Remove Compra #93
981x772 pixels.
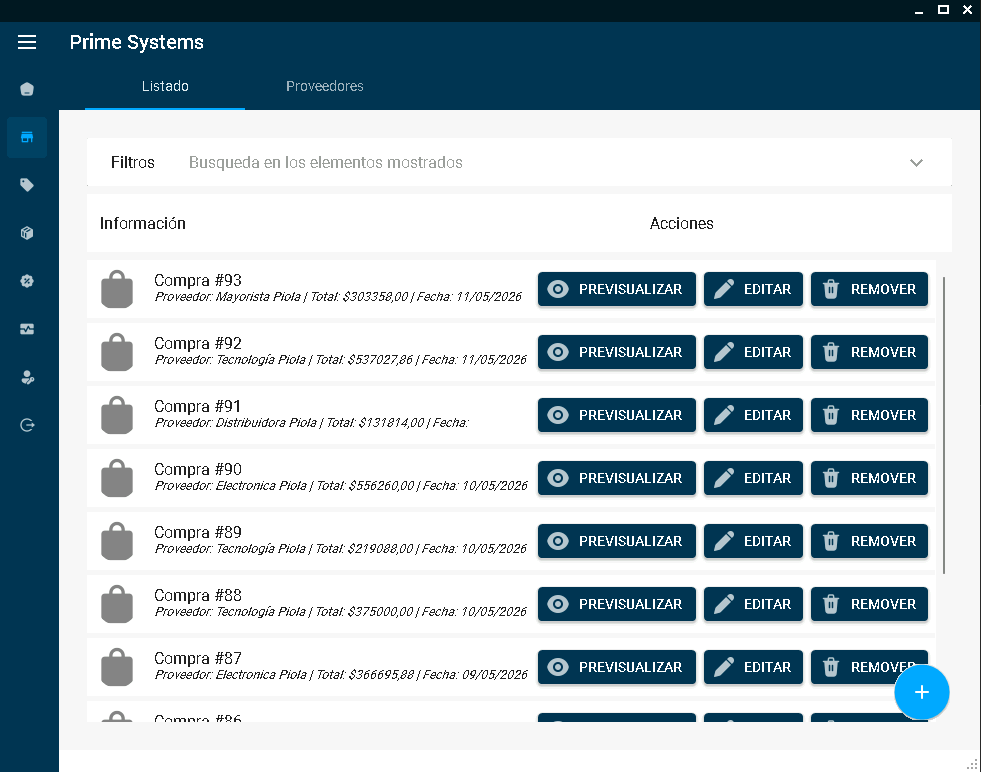point(869,289)
